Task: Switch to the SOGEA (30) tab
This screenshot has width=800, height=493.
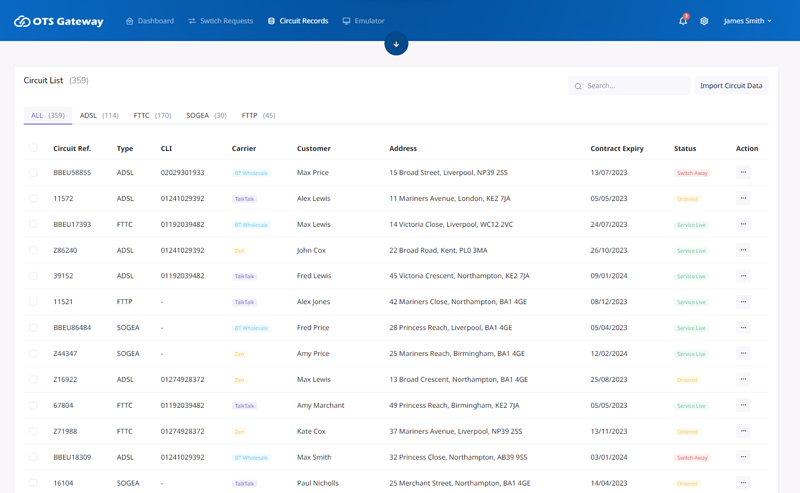Action: (x=206, y=115)
